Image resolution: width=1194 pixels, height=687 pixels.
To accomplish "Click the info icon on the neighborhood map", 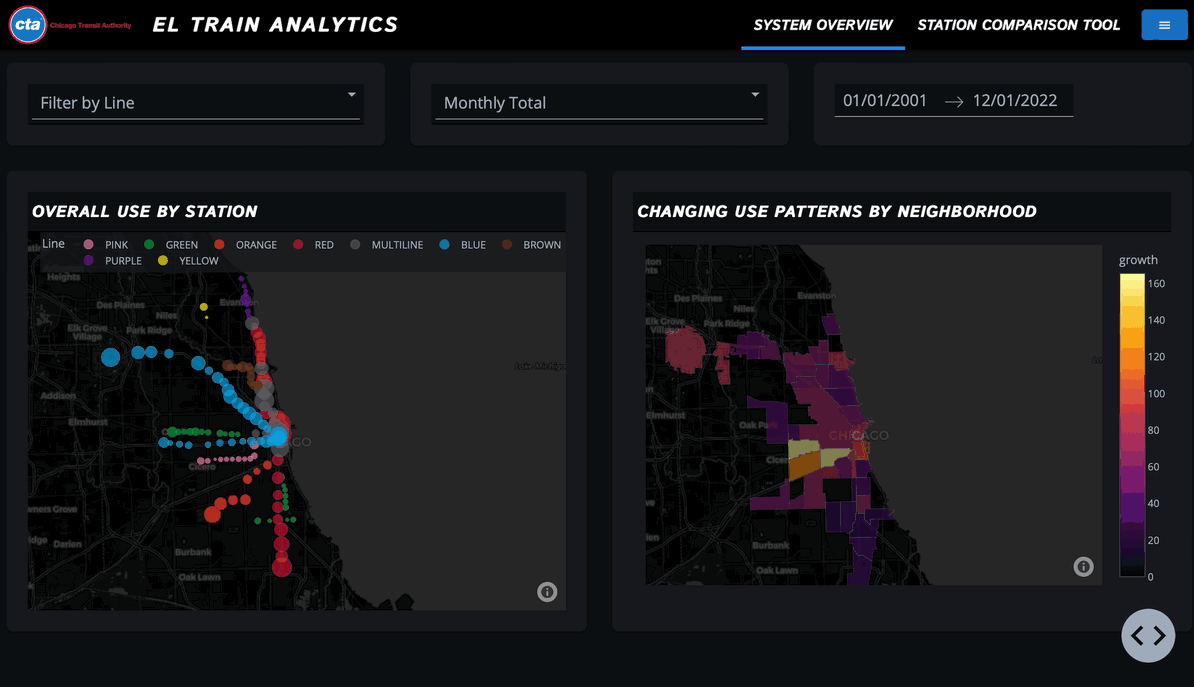I will click(x=1083, y=566).
